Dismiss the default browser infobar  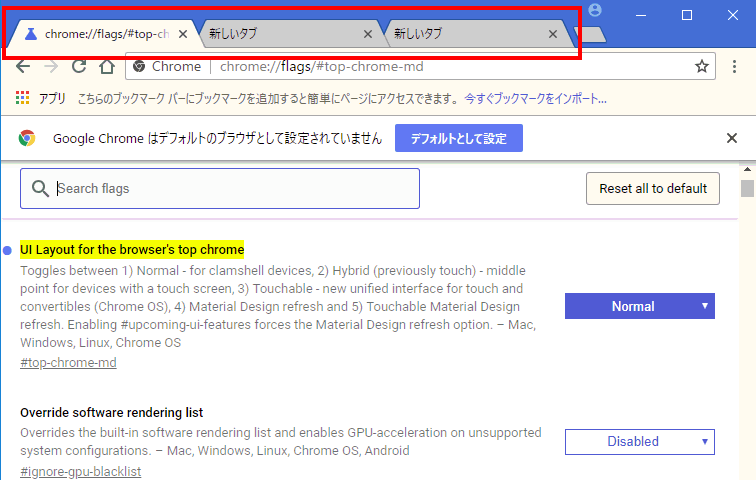pyautogui.click(x=731, y=138)
